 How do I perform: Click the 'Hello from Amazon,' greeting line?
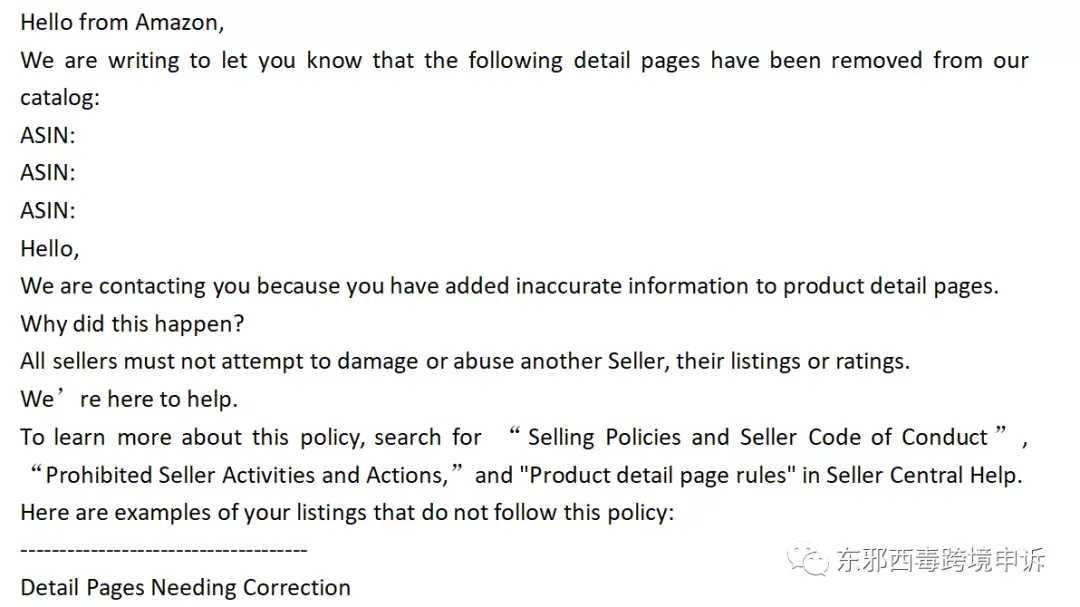coord(122,23)
